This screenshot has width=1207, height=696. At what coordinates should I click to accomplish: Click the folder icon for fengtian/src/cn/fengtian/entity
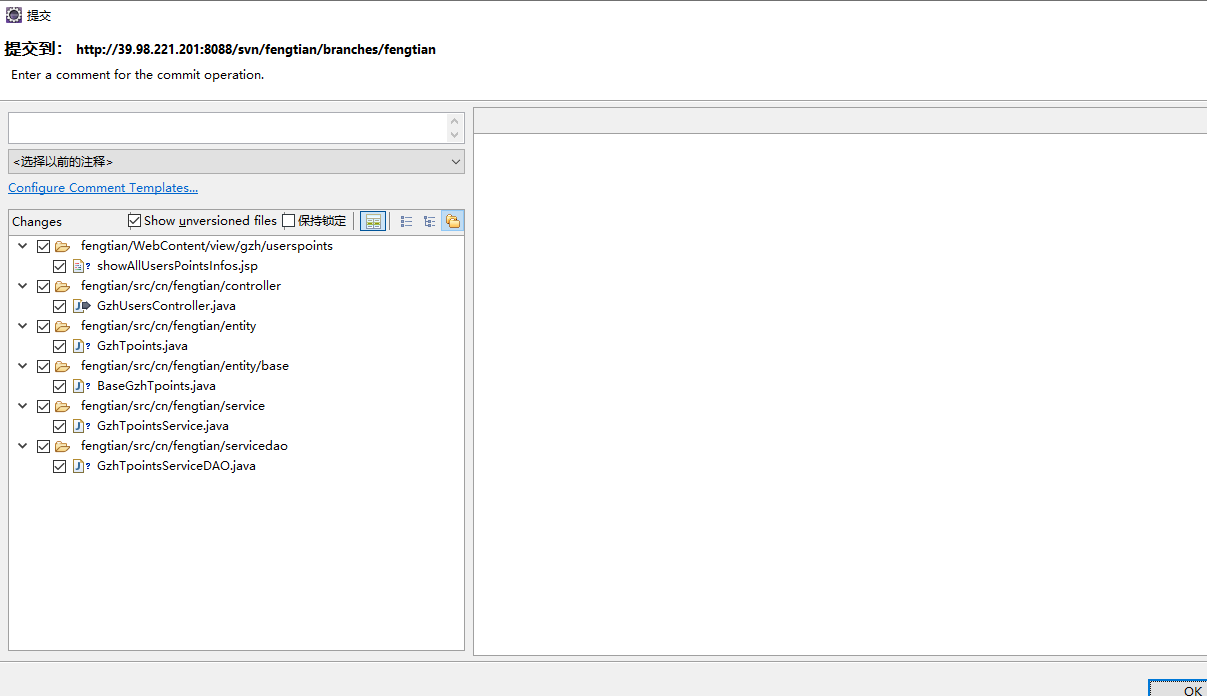[x=62, y=326]
